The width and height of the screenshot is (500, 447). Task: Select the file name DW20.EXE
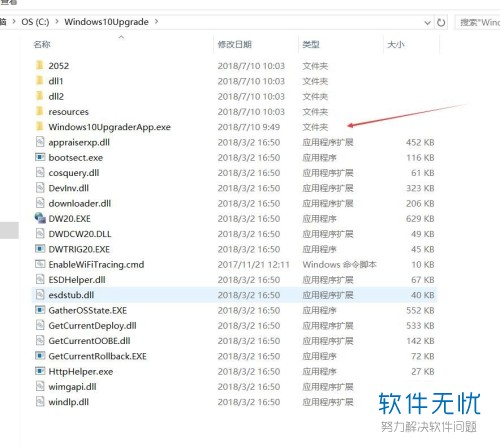pyautogui.click(x=69, y=219)
